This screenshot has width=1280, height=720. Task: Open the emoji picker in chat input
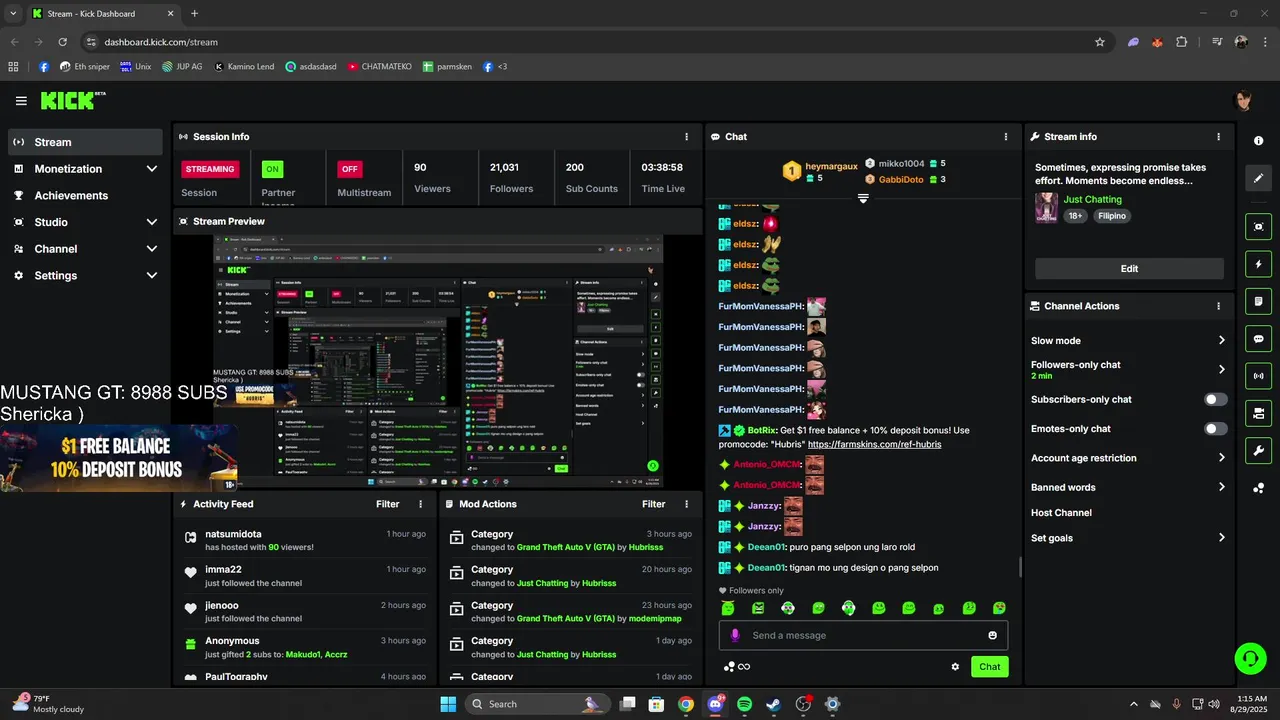tap(992, 635)
